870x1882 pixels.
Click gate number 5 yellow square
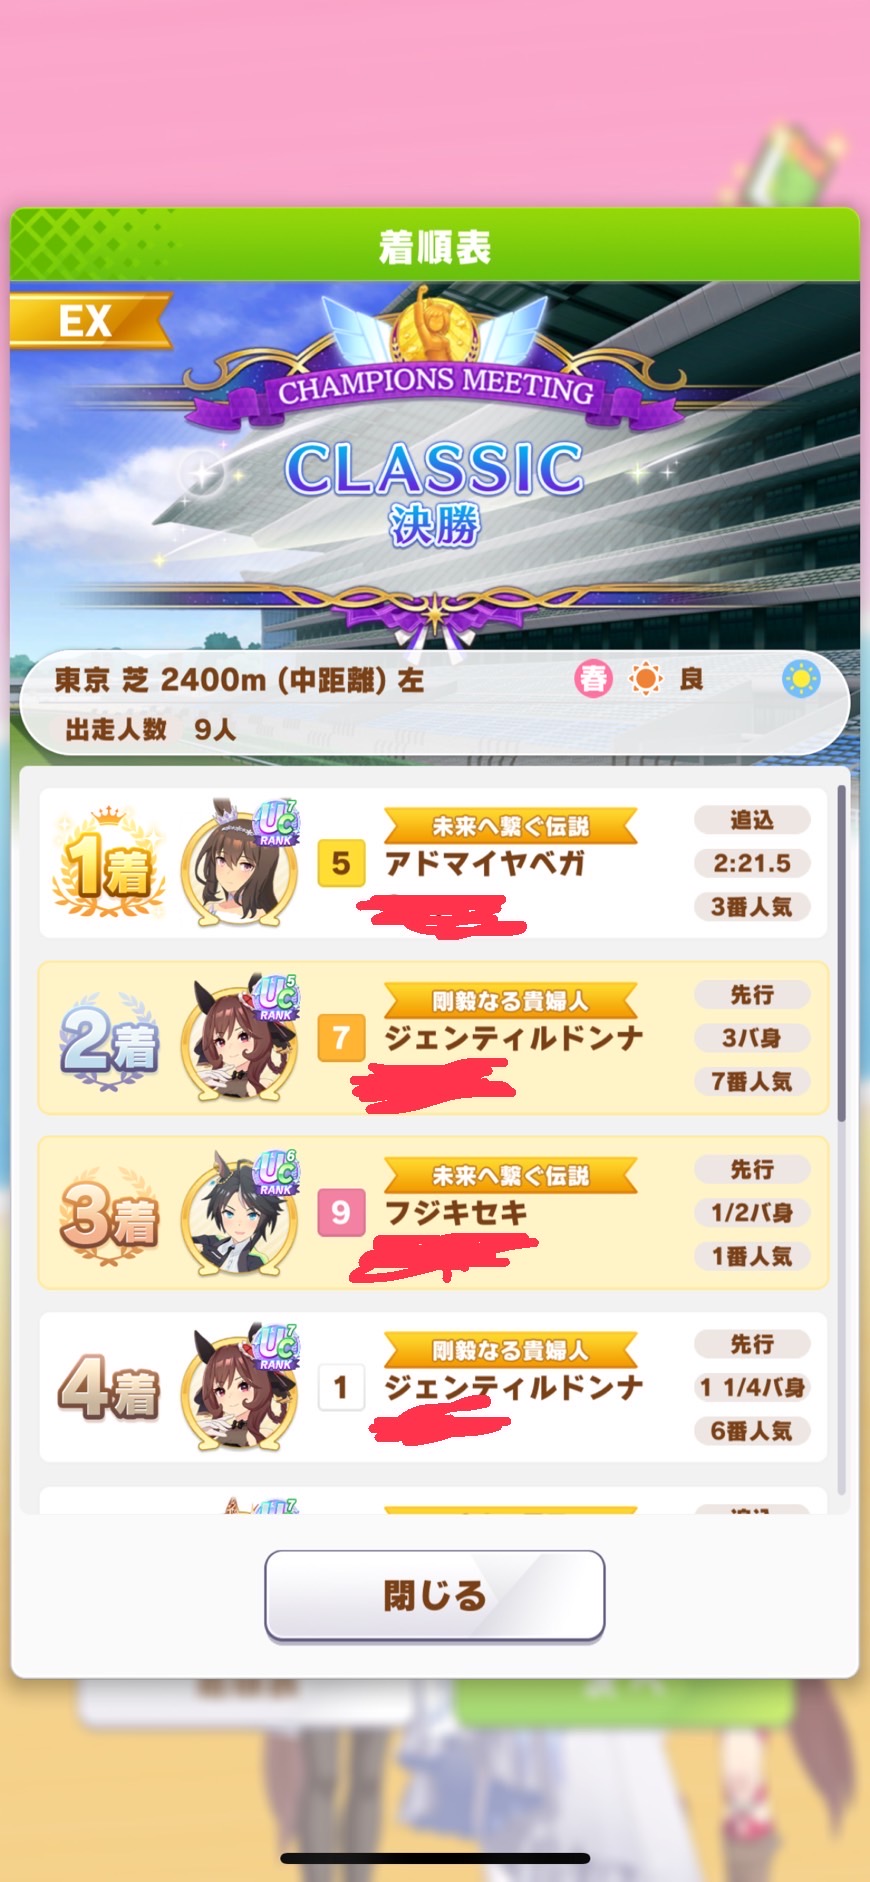(x=341, y=863)
